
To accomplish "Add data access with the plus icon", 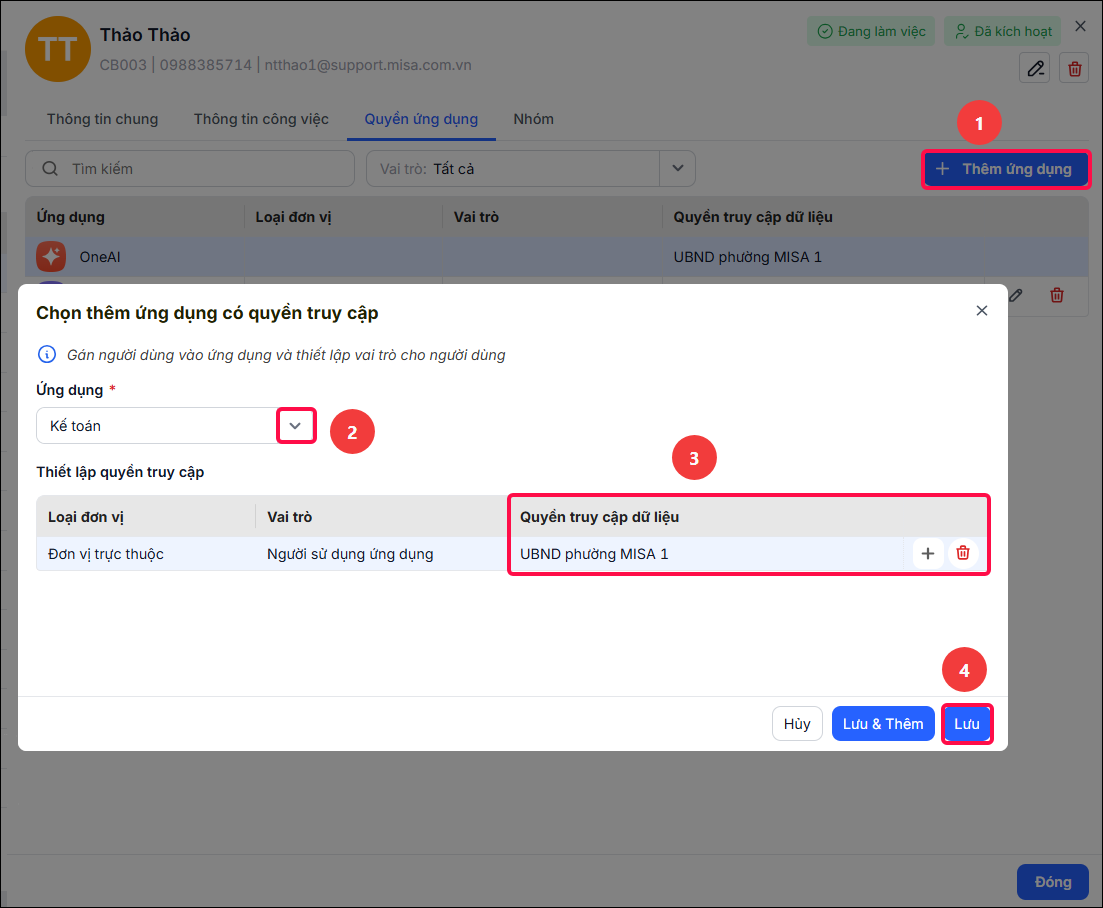I will [928, 554].
